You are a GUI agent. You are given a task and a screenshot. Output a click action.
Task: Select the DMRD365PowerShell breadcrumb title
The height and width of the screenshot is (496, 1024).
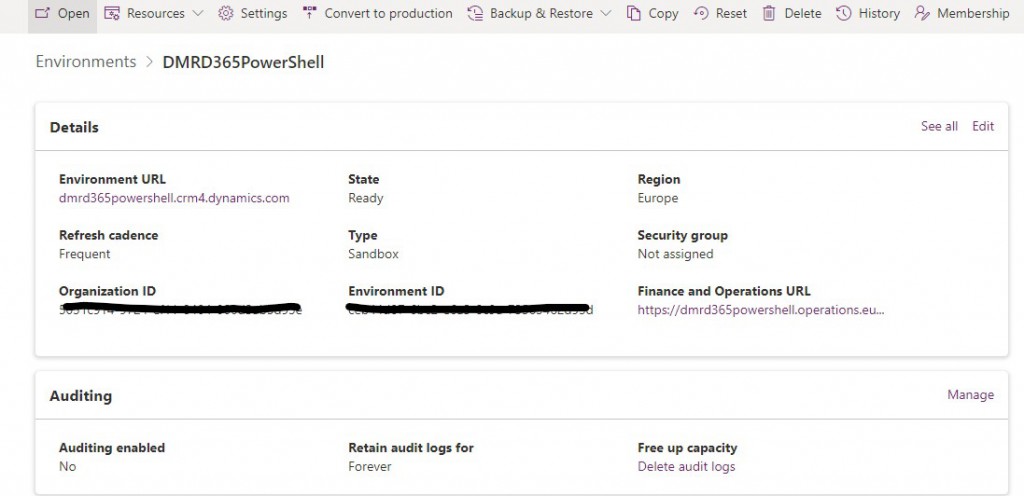point(243,63)
